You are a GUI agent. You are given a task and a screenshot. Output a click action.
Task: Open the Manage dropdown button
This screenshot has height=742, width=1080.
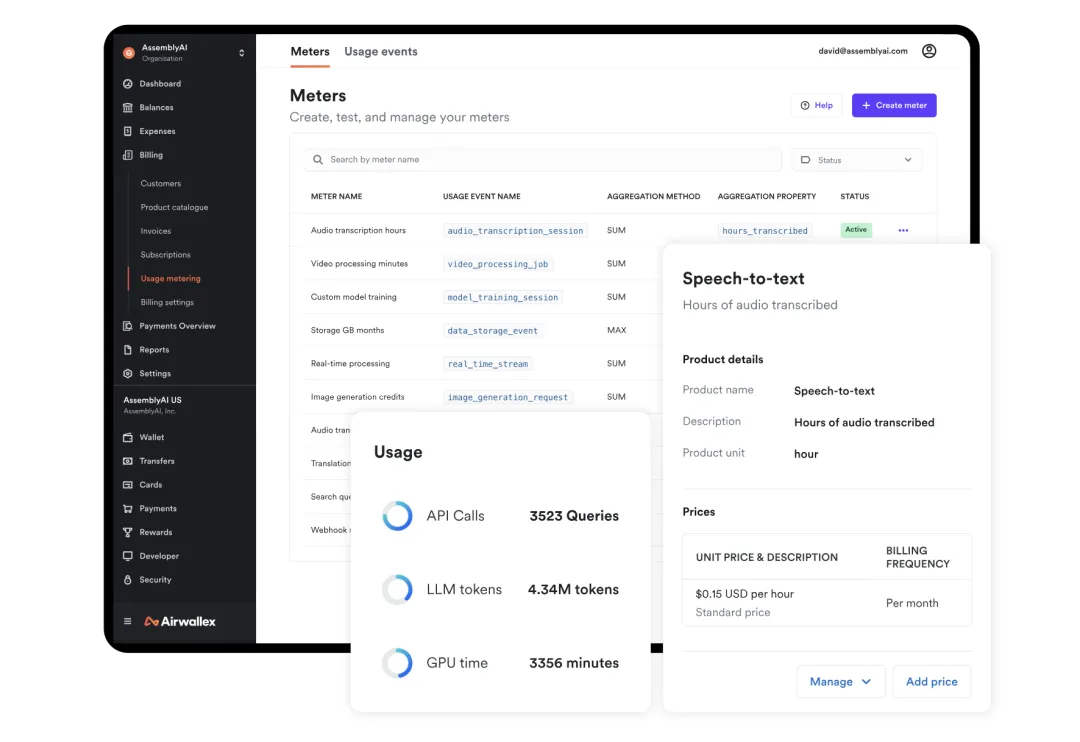pyautogui.click(x=840, y=681)
